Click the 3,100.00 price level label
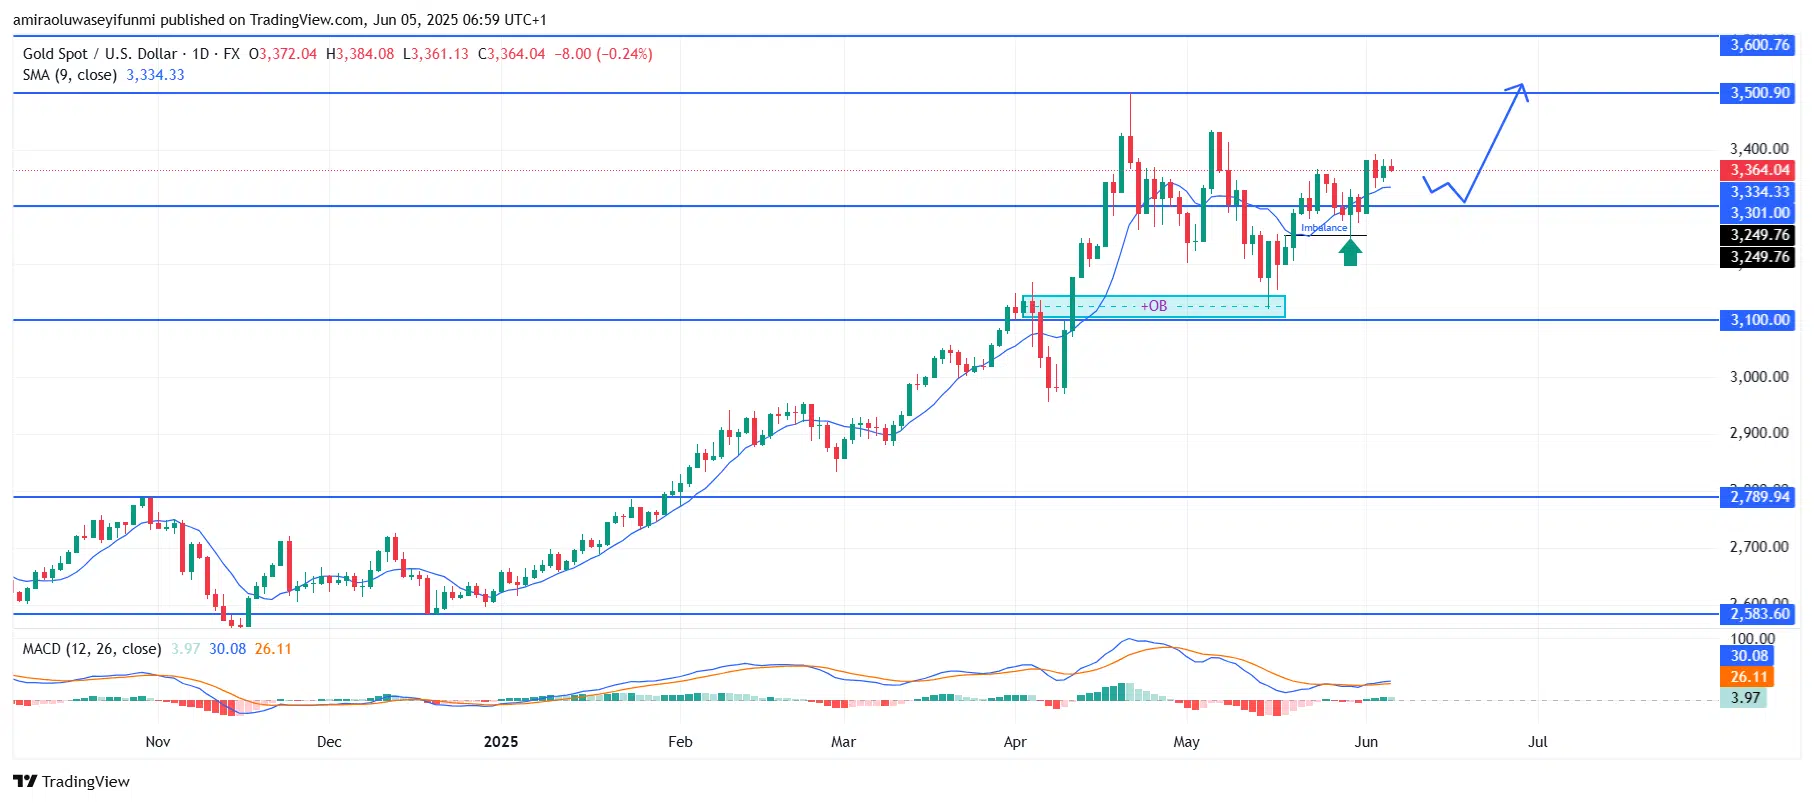The image size is (1814, 803). tap(1759, 320)
